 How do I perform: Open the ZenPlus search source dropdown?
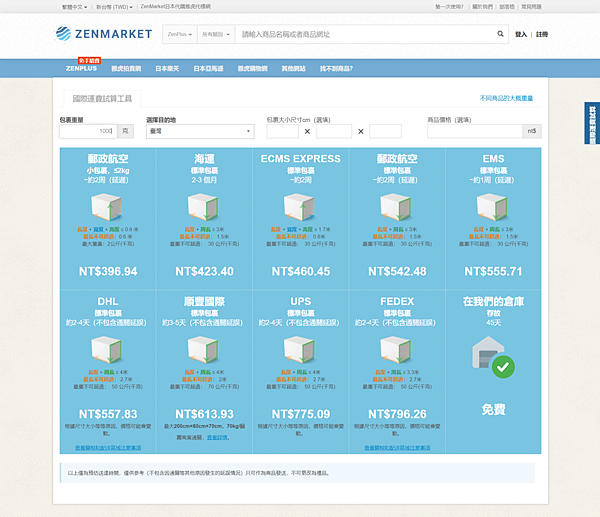pyautogui.click(x=179, y=34)
